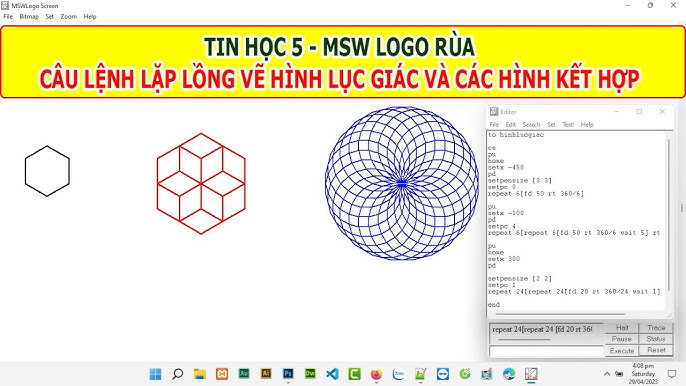Click the Trace button

click(656, 328)
